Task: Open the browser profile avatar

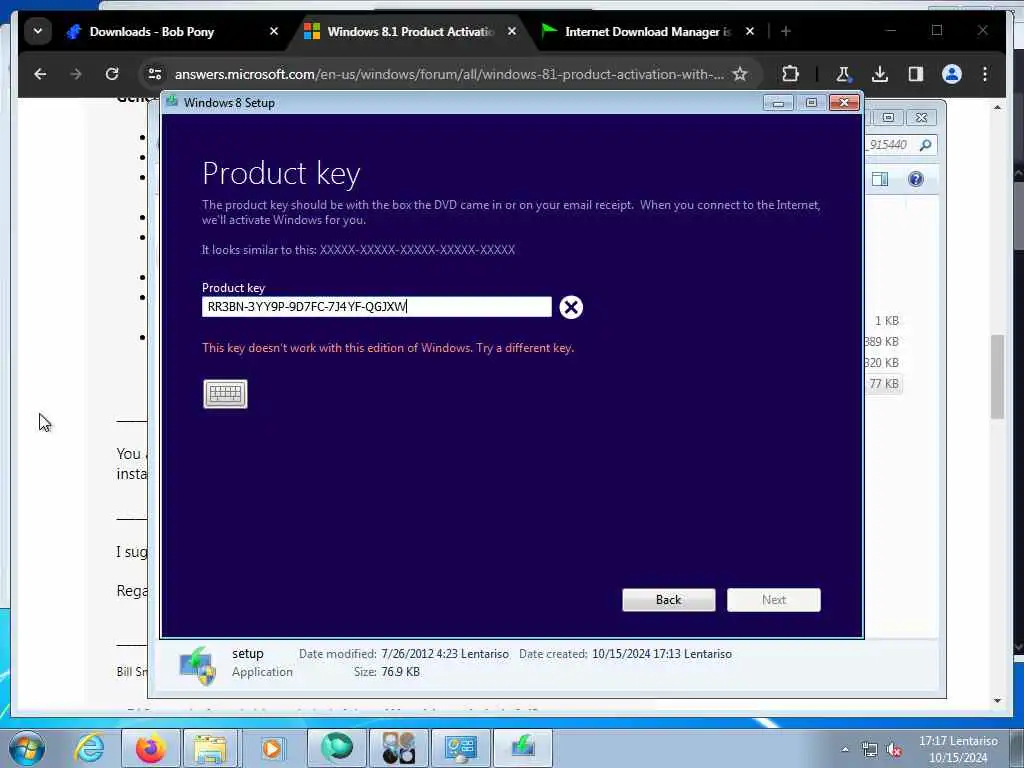Action: coord(952,74)
